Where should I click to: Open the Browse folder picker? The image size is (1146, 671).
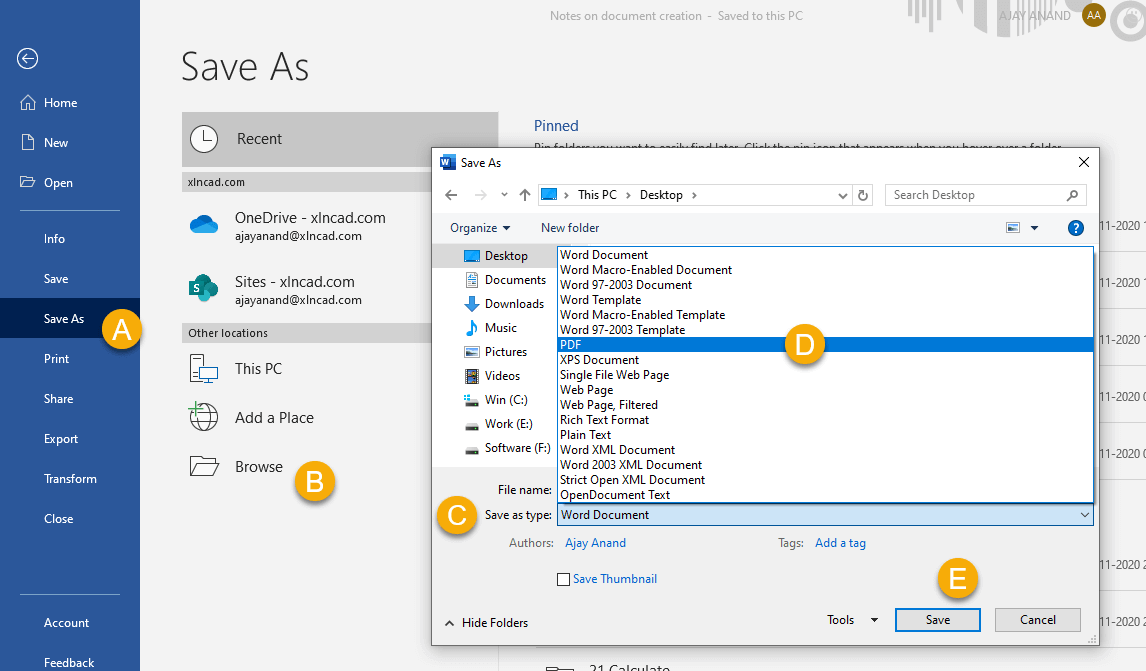pyautogui.click(x=258, y=466)
